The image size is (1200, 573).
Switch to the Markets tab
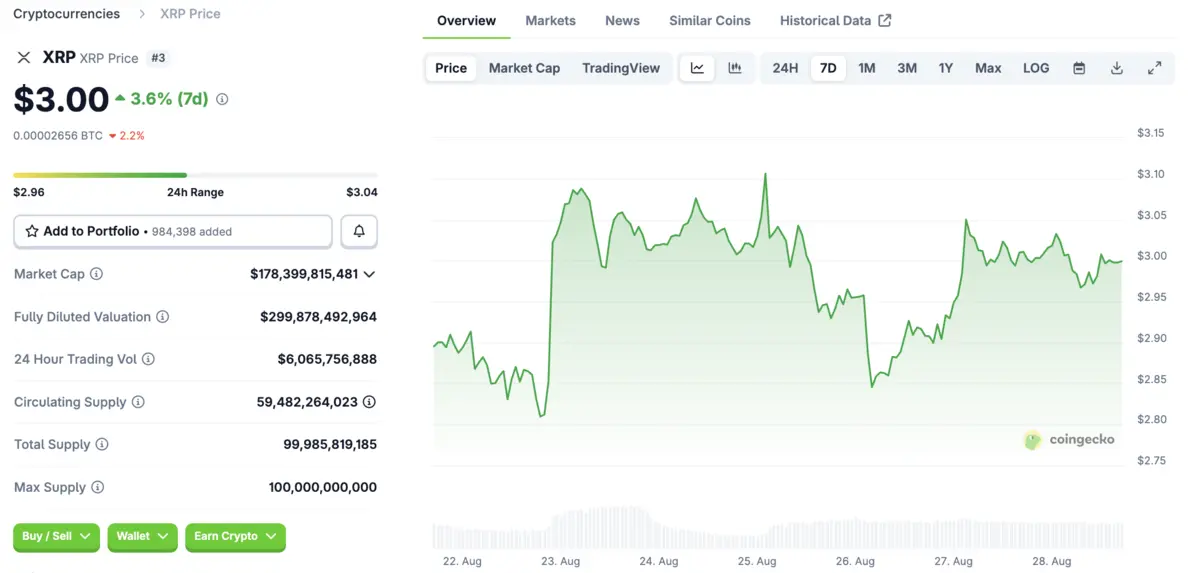(x=550, y=20)
